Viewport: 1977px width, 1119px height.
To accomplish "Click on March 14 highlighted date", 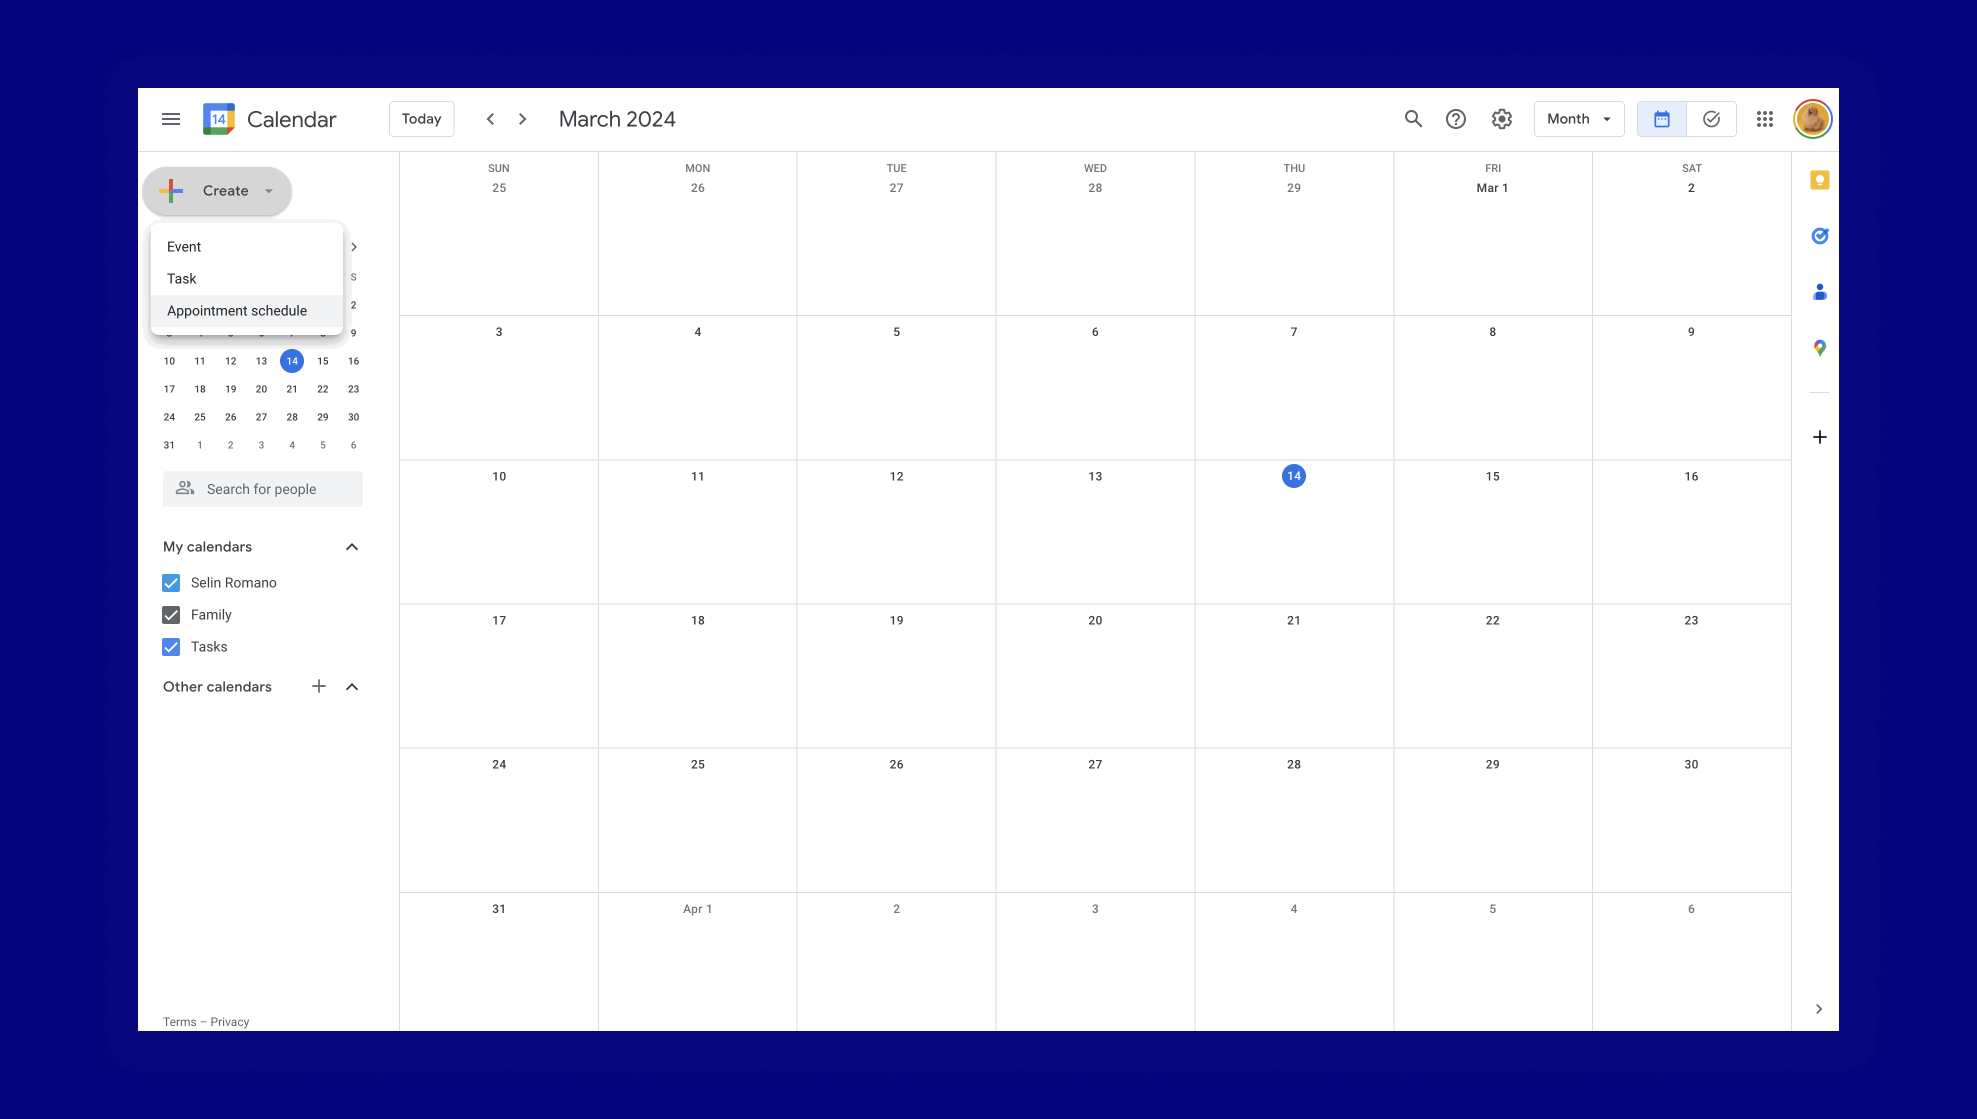I will coord(1293,475).
